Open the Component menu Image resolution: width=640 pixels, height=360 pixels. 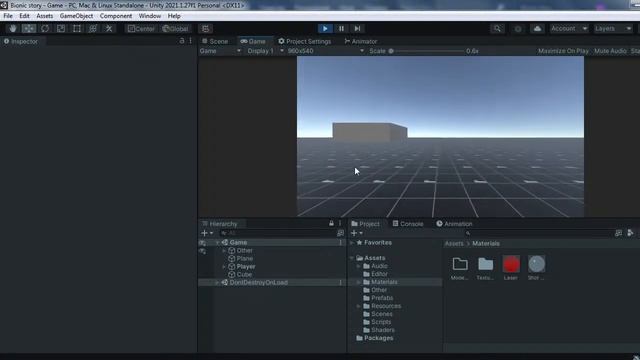tap(116, 16)
